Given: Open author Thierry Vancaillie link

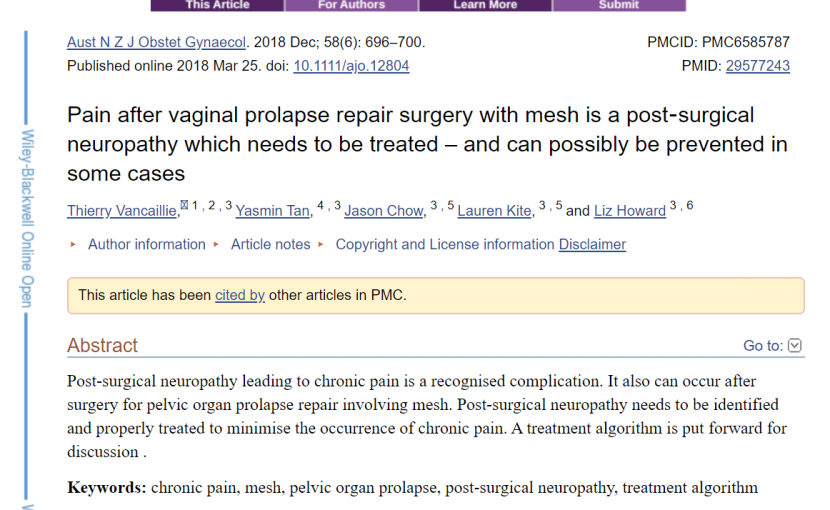Looking at the screenshot, I should (122, 211).
